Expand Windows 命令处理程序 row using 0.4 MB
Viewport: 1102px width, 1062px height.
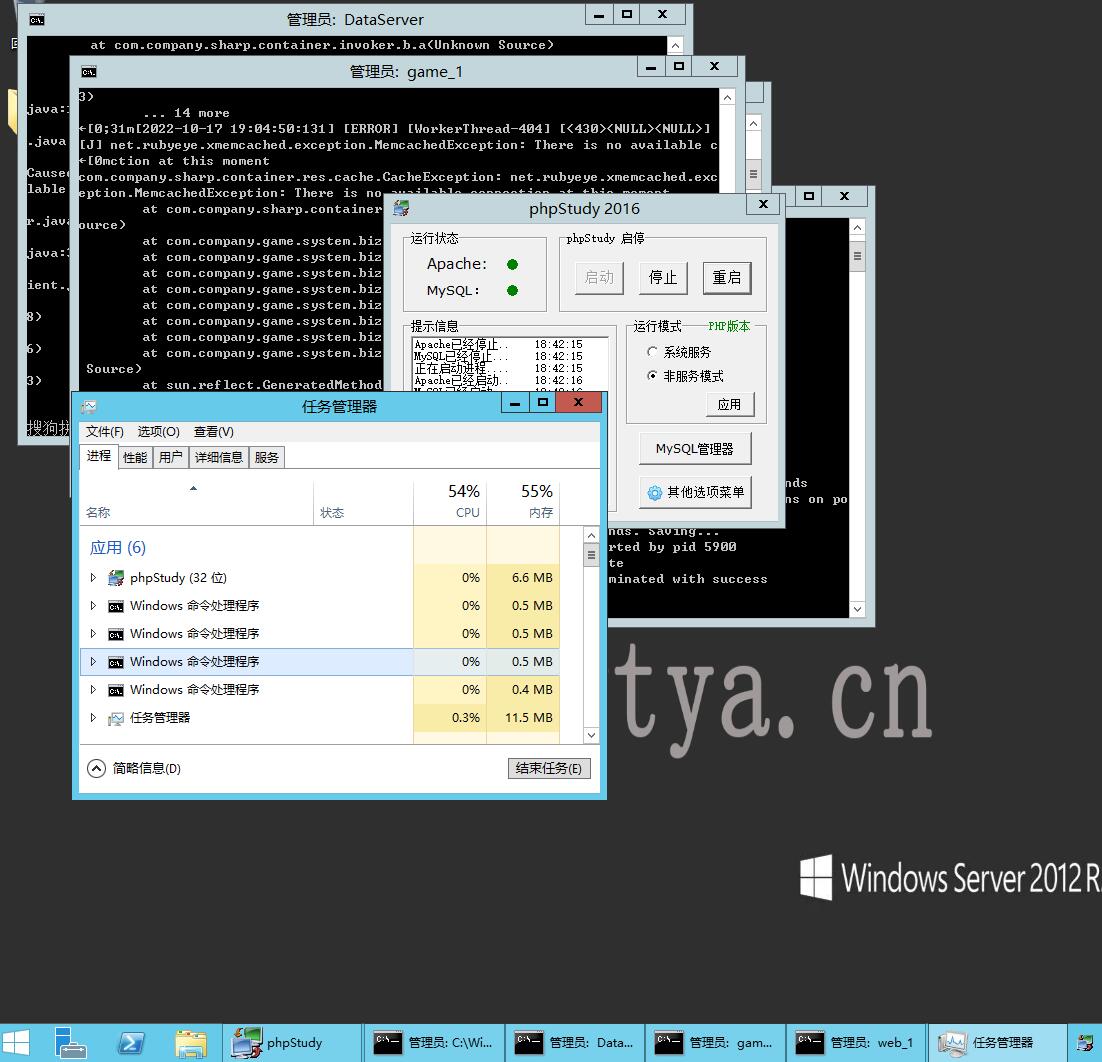click(93, 690)
